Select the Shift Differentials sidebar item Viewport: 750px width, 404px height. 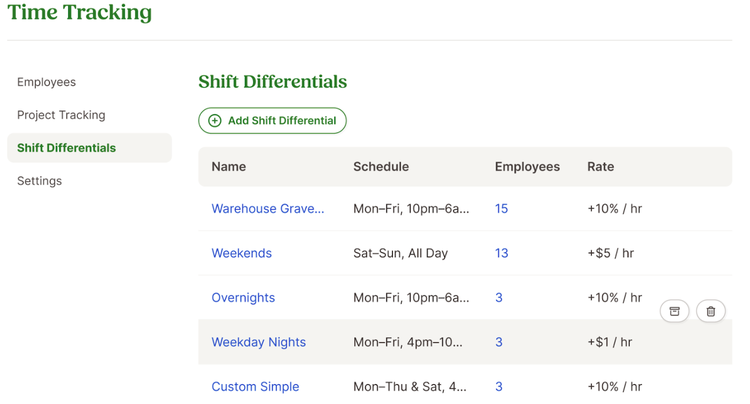(89, 148)
